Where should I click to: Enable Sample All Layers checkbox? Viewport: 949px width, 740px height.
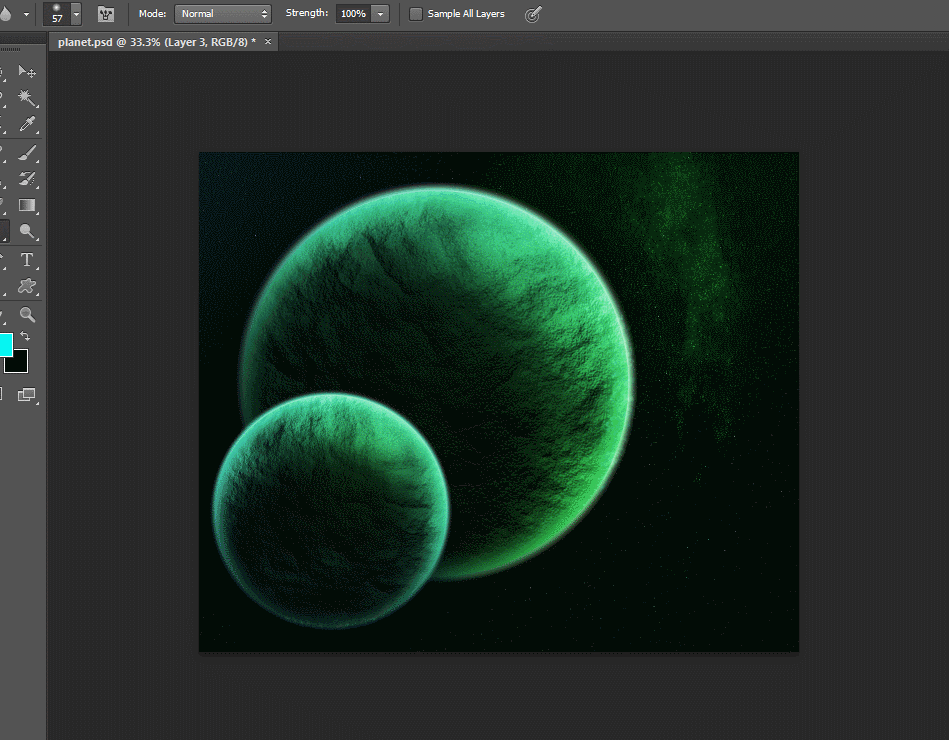(x=416, y=14)
